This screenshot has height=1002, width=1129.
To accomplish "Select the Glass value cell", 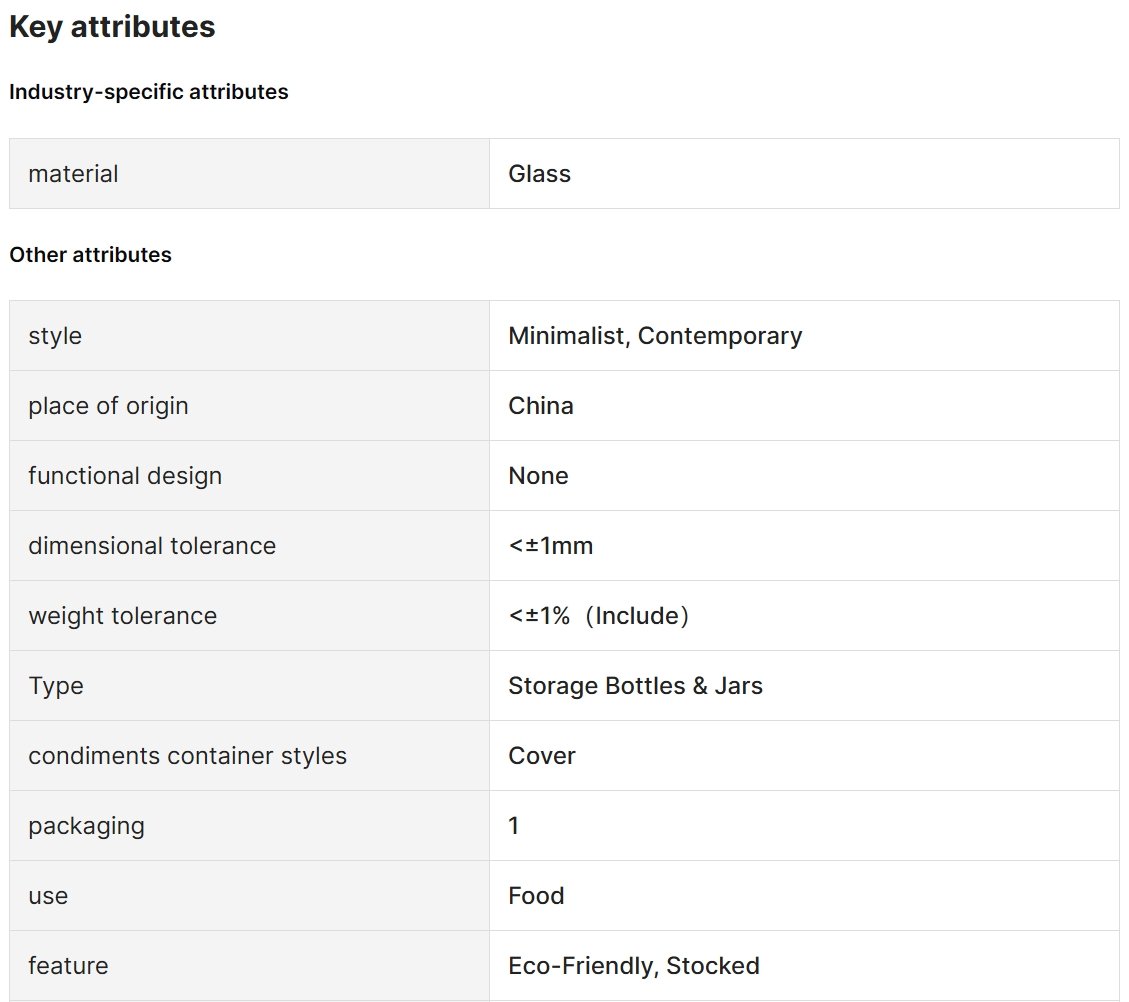I will click(804, 173).
